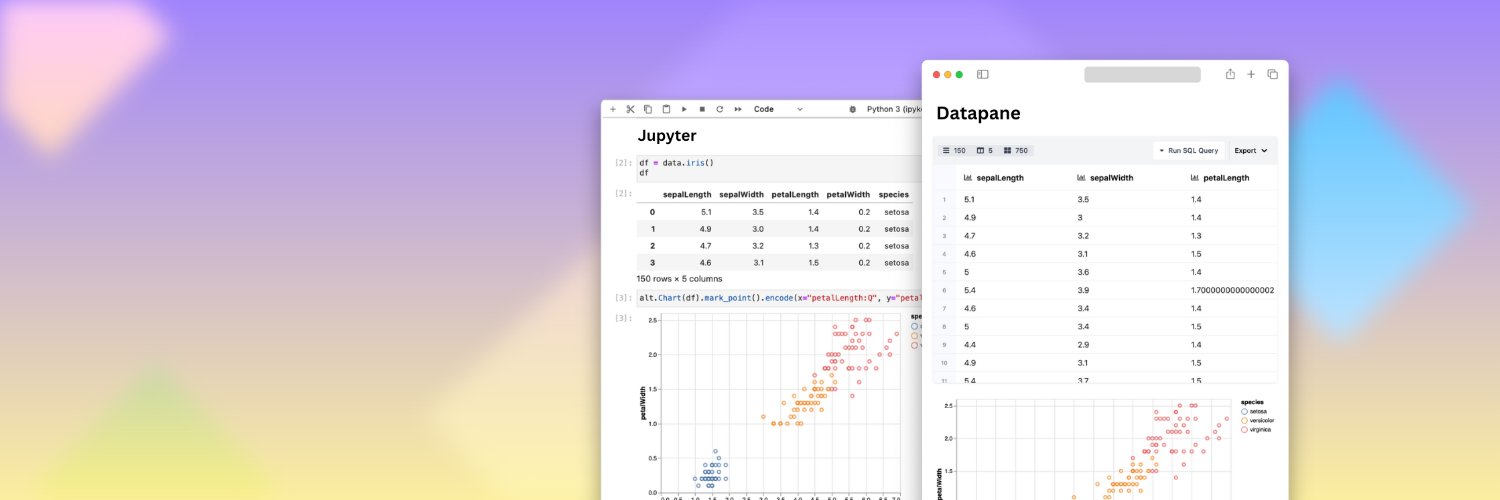Click the 5 columns count indicator in Datapane
1500x500 pixels.
pos(985,150)
